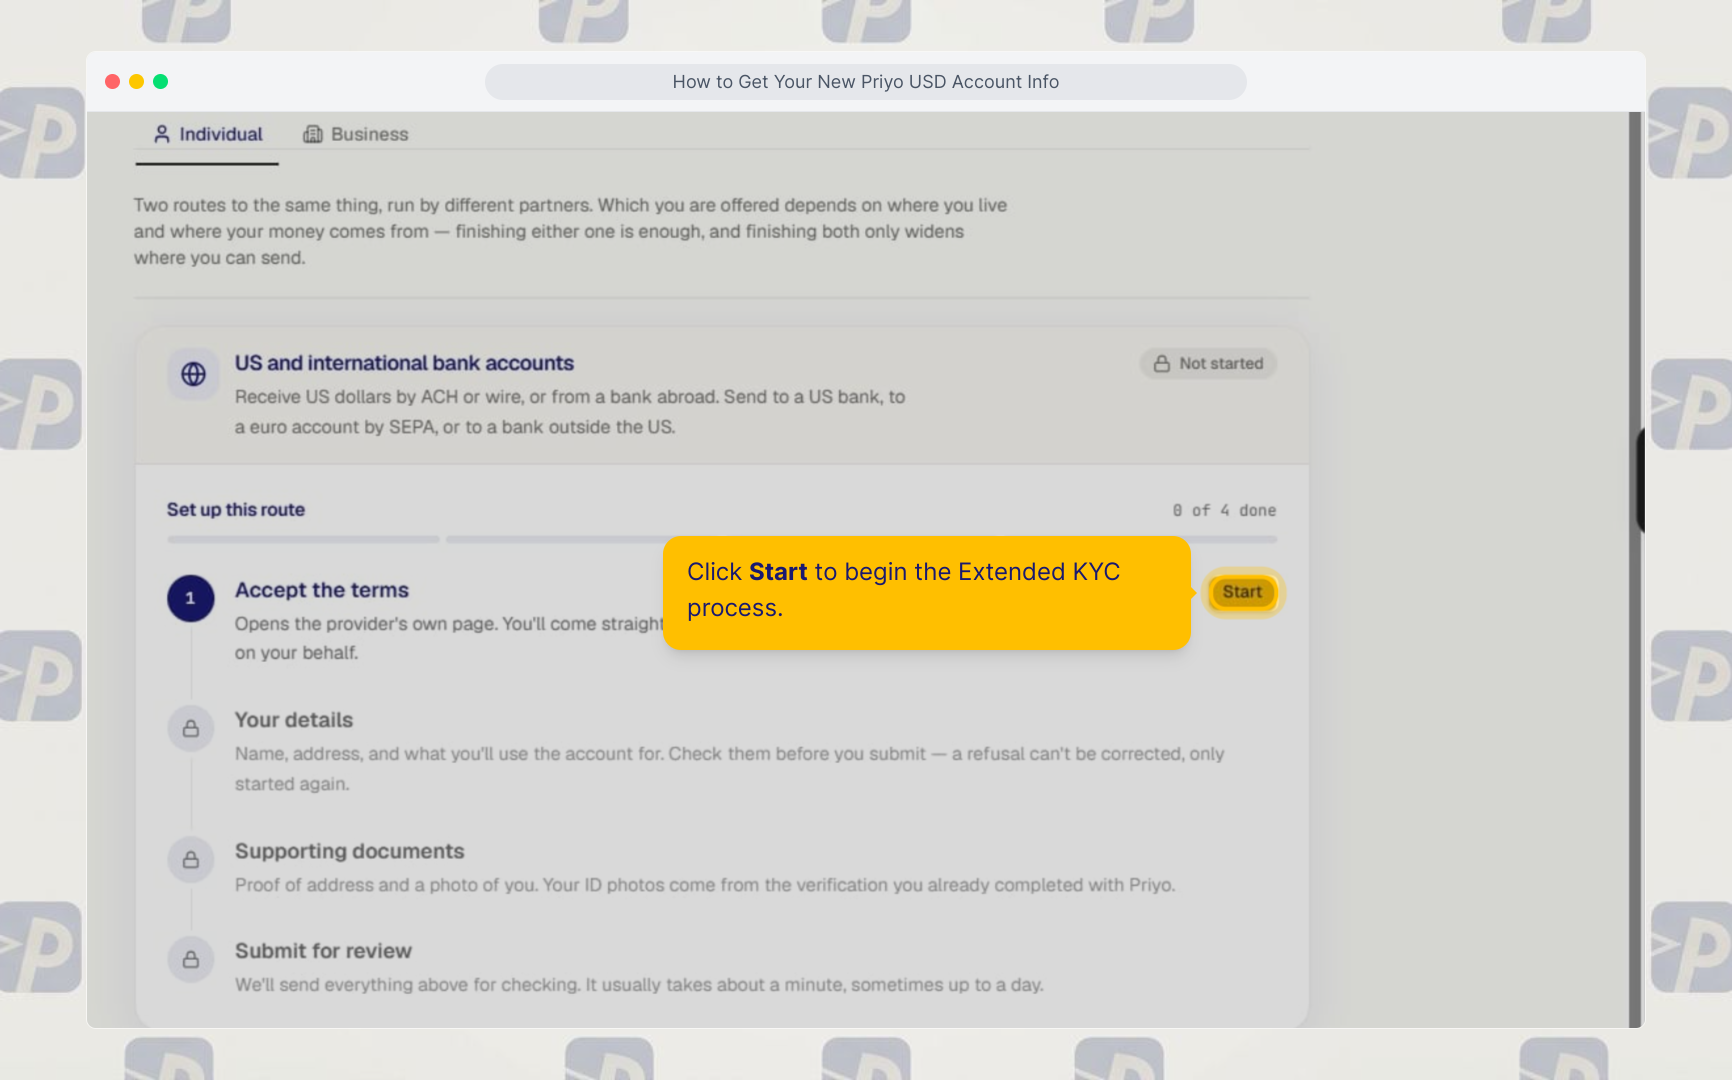Click the globe icon for bank accounts
The height and width of the screenshot is (1080, 1732).
(193, 374)
